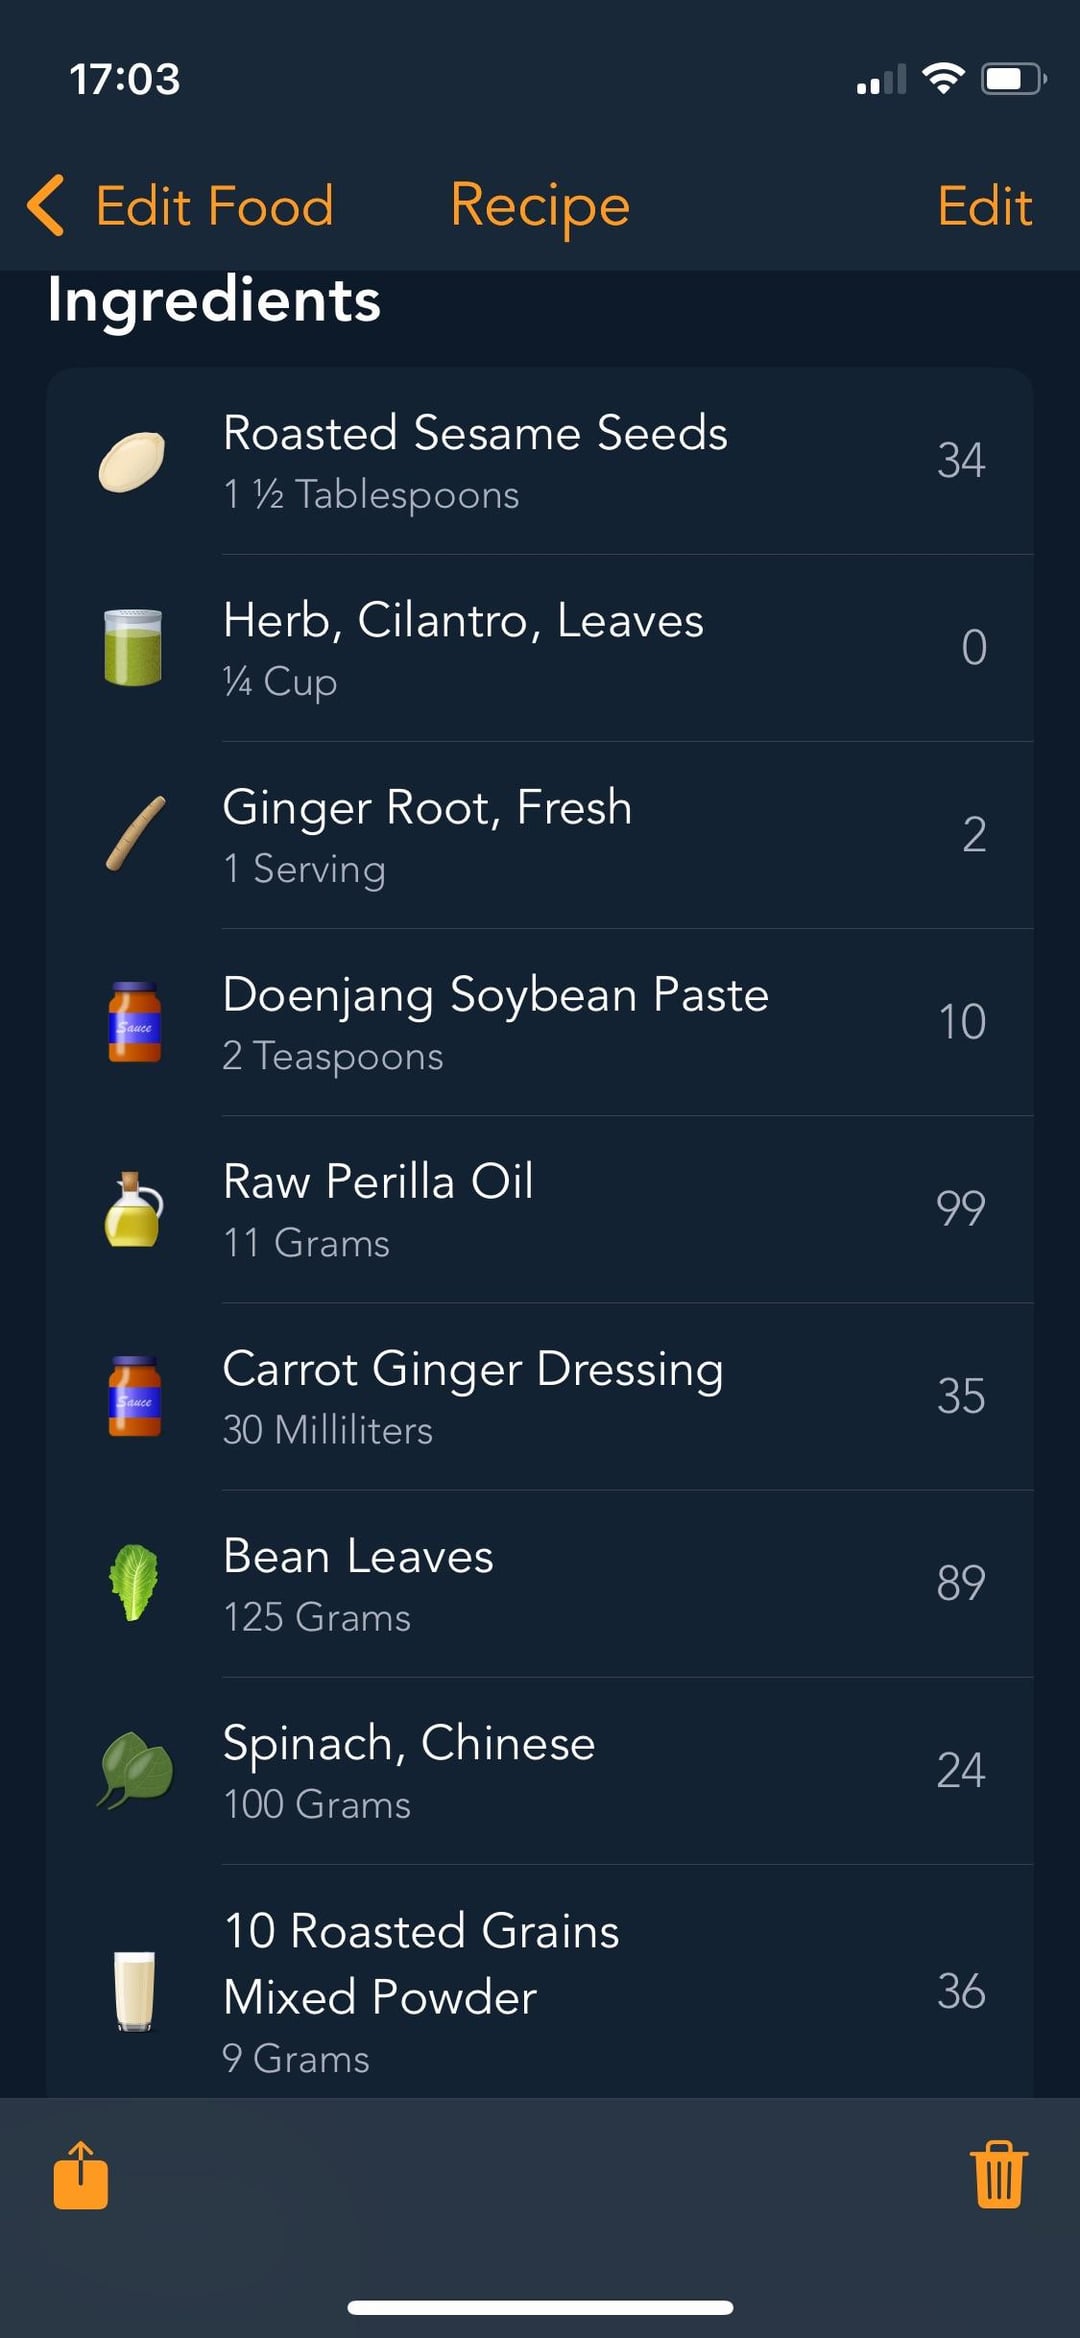This screenshot has width=1080, height=2338.
Task: Tap the perilla oil bottle icon
Action: [134, 1209]
